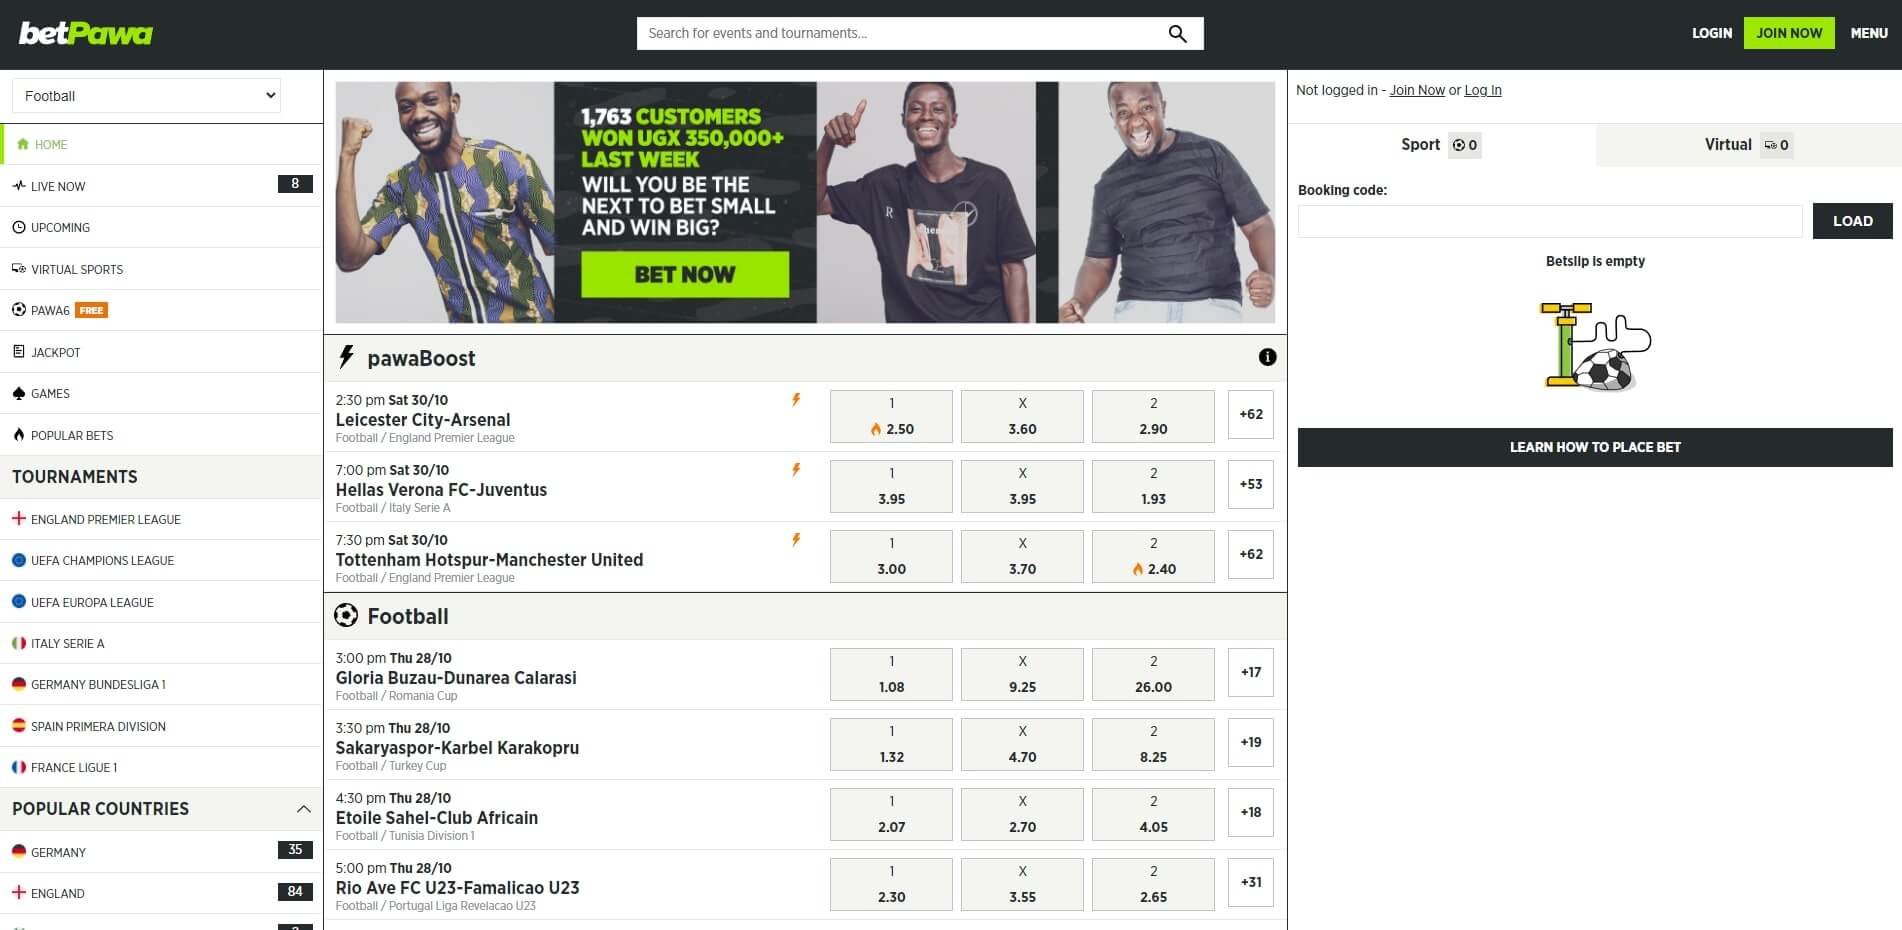The width and height of the screenshot is (1902, 930).
Task: Select Leicester City home win odds 2.50
Action: click(891, 416)
